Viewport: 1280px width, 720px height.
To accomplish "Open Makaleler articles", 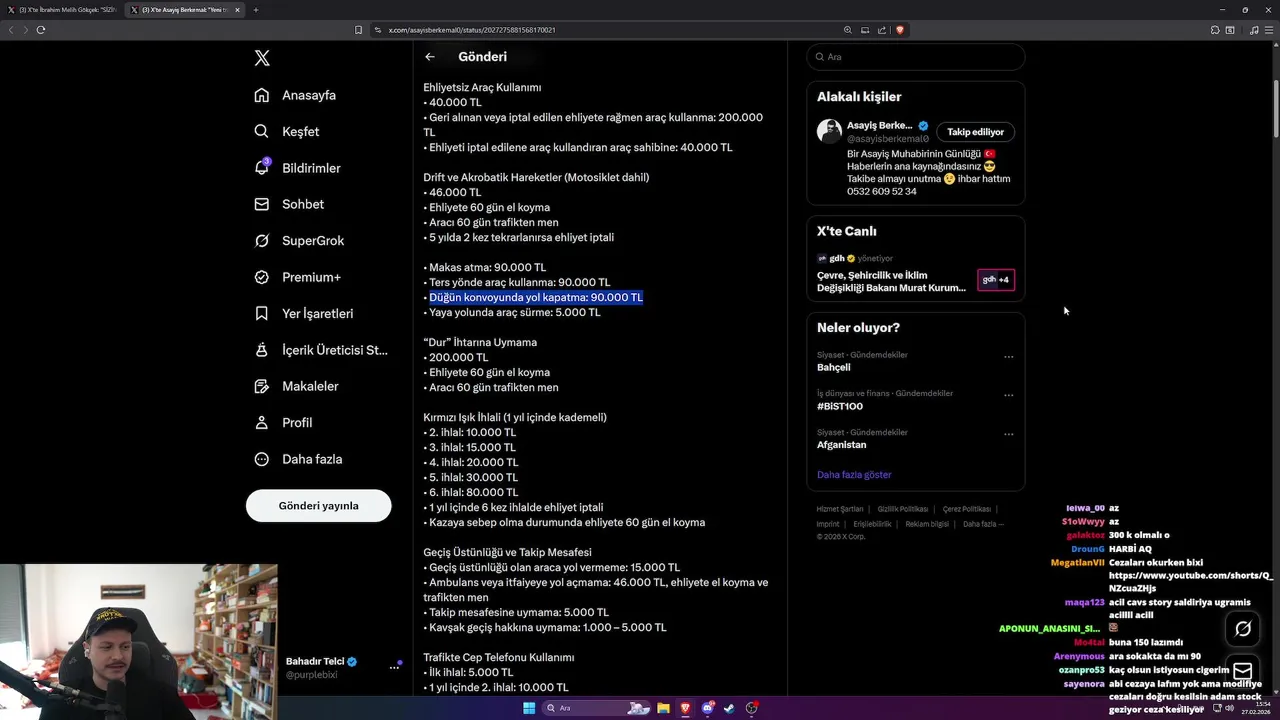I will pos(296,386).
